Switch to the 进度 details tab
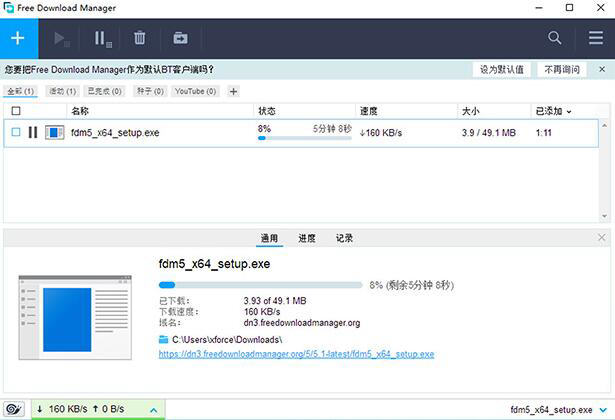Image resolution: width=615 pixels, height=420 pixels. (x=307, y=238)
